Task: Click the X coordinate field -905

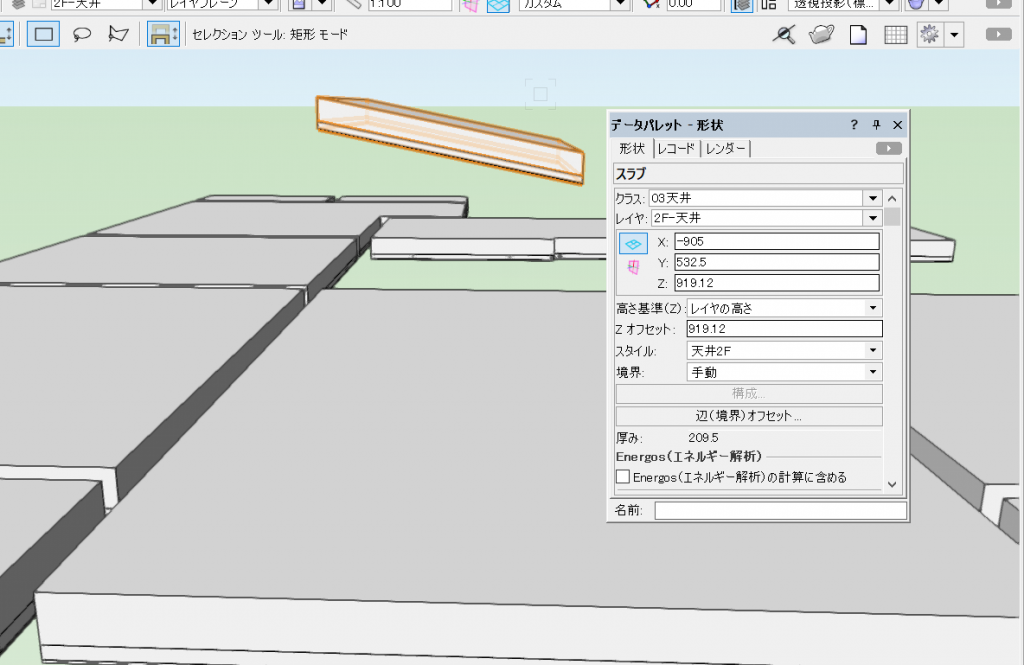Action: click(776, 242)
